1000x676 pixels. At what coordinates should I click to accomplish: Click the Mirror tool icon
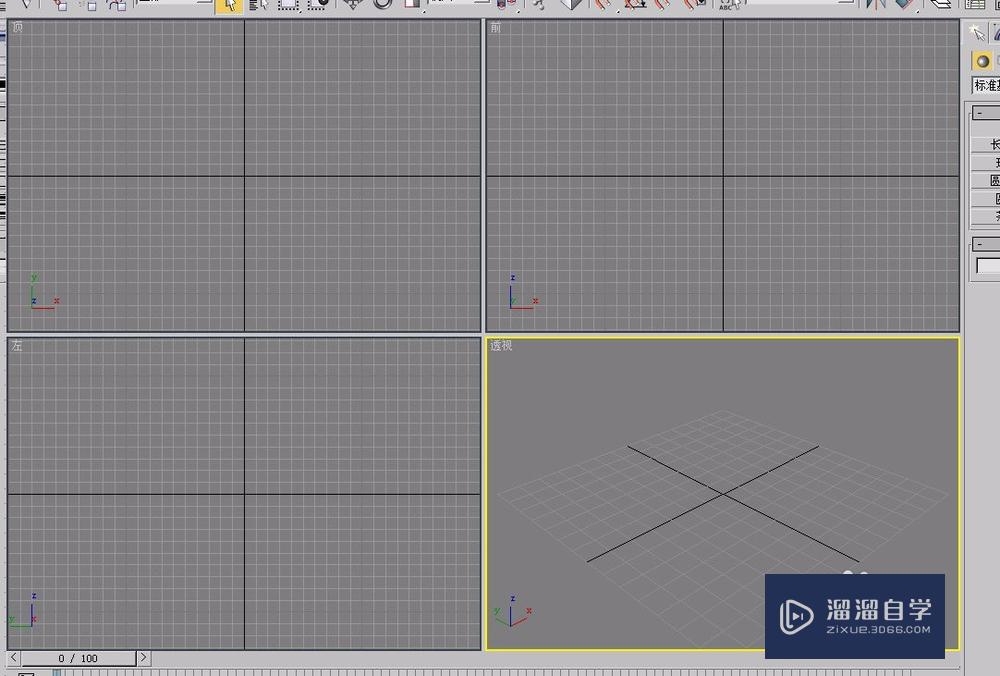[x=876, y=4]
